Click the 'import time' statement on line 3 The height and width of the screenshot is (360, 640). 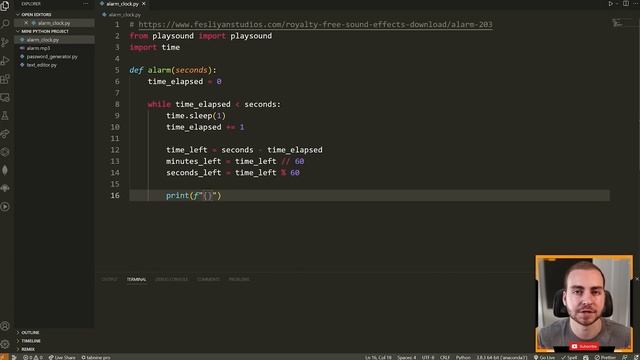(155, 47)
